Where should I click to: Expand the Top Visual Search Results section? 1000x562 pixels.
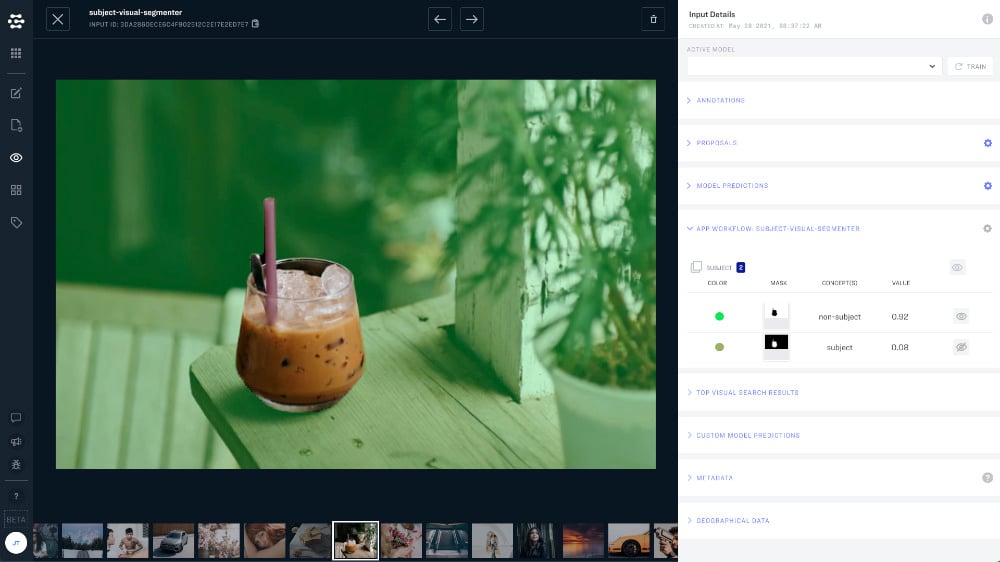(x=747, y=393)
